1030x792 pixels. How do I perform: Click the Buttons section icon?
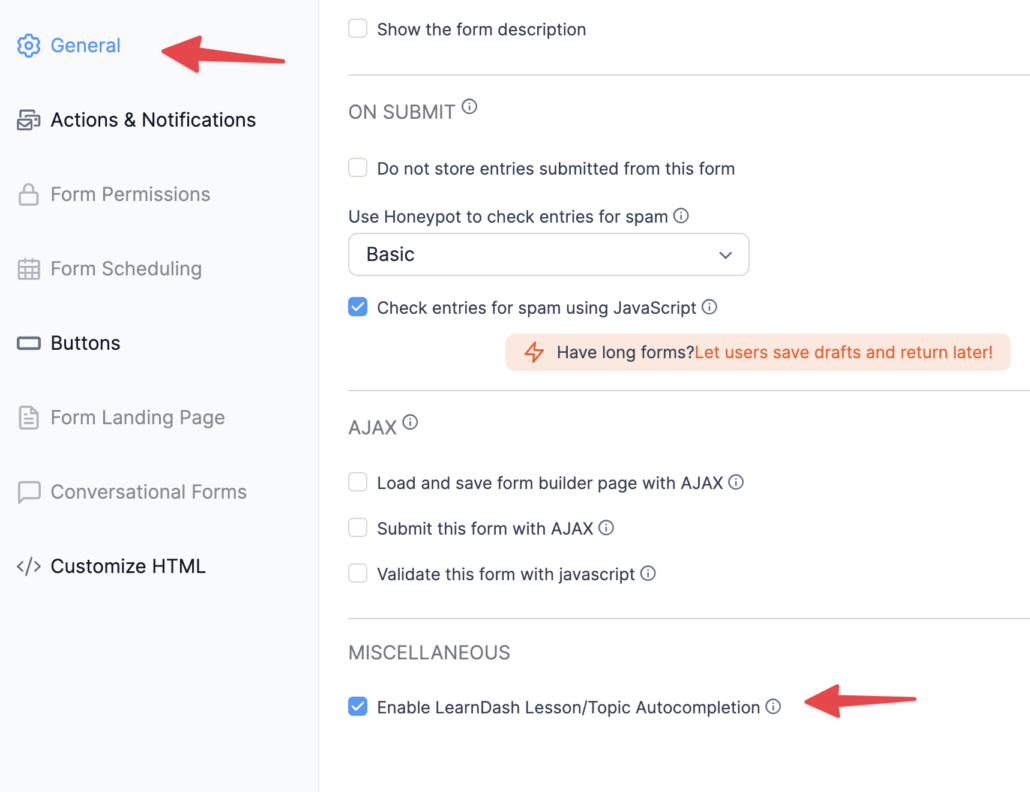click(29, 342)
